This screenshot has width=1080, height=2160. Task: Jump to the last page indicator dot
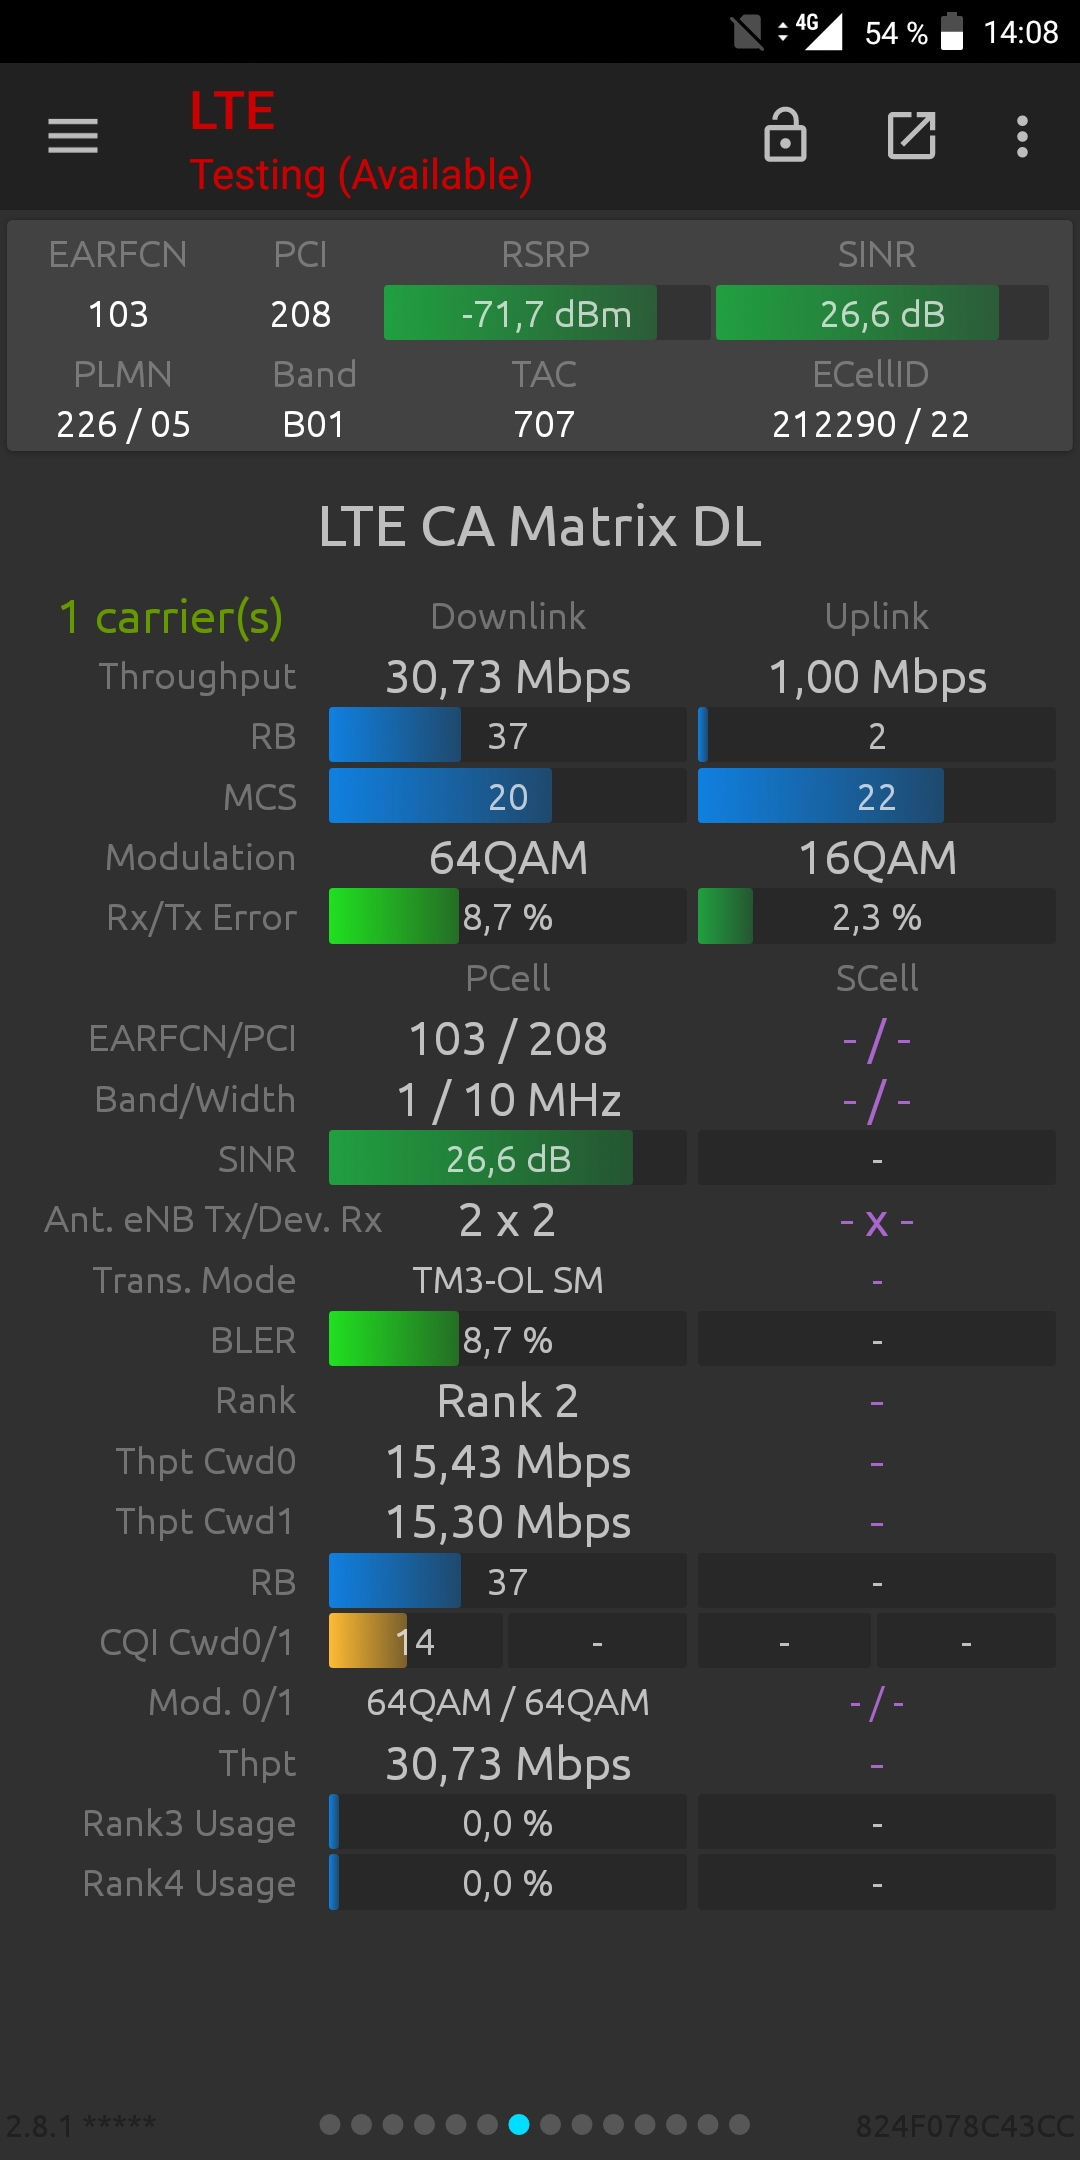[739, 2124]
